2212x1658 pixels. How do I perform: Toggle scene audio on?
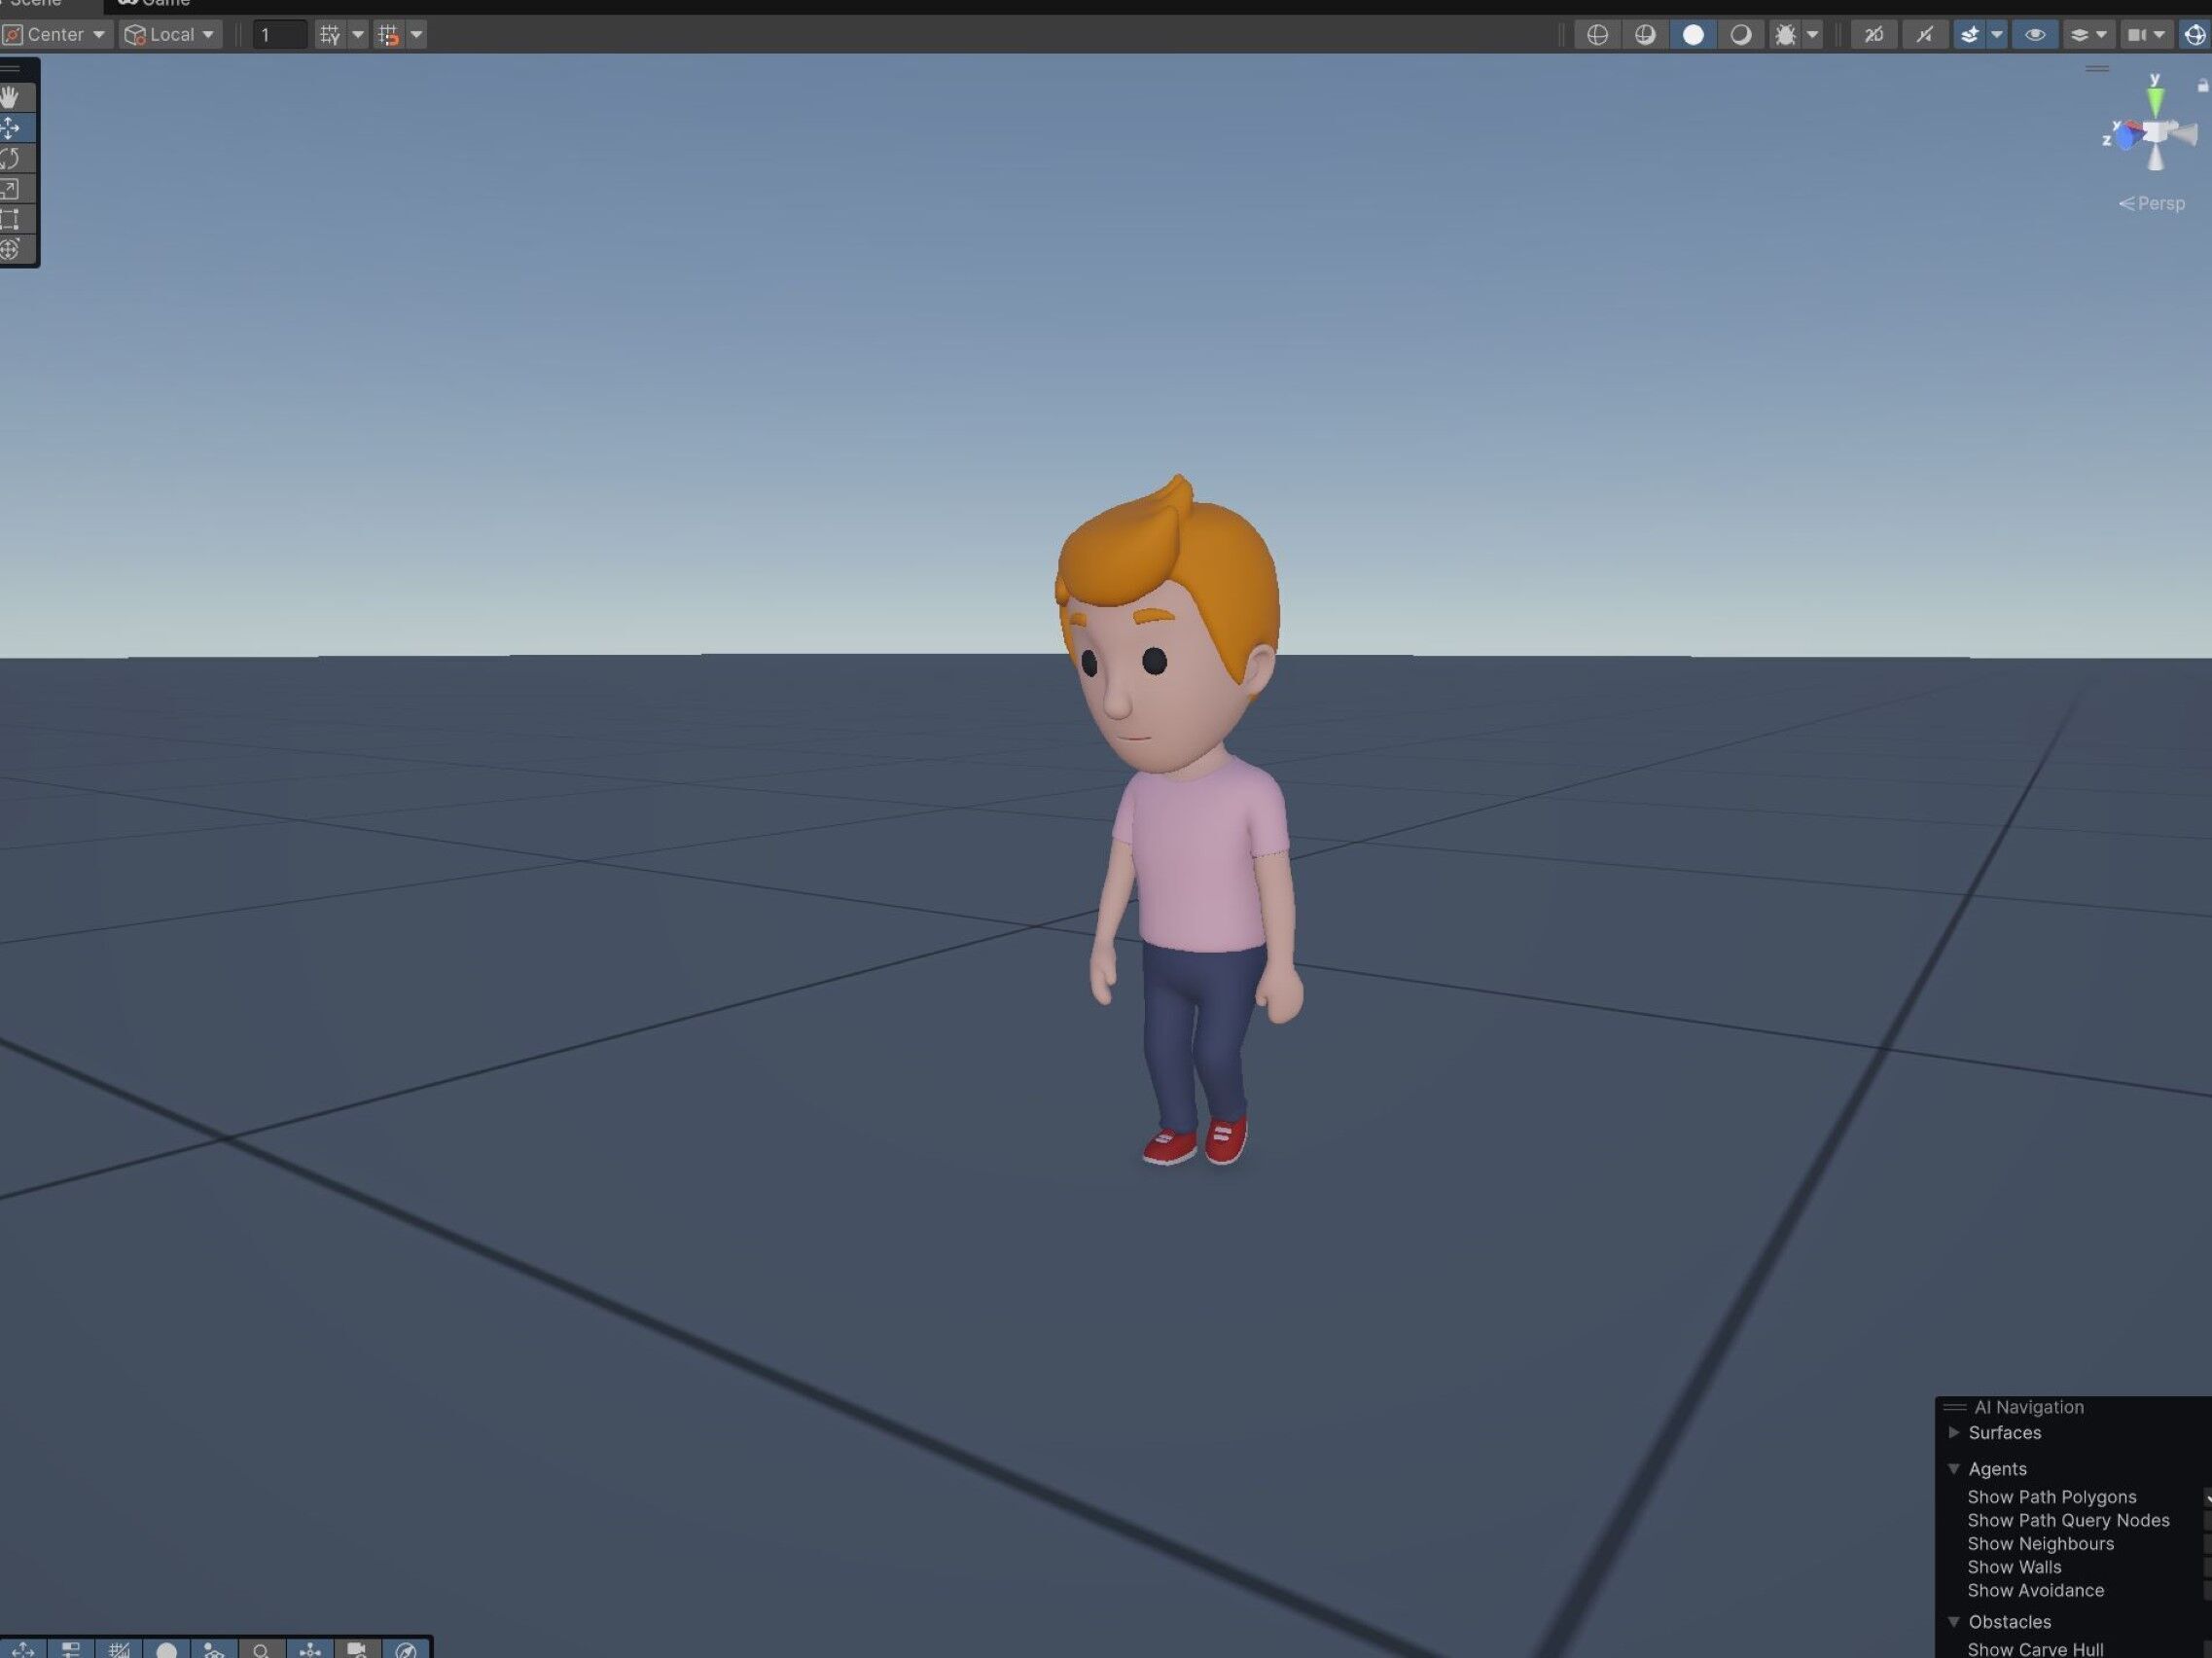tap(1924, 35)
